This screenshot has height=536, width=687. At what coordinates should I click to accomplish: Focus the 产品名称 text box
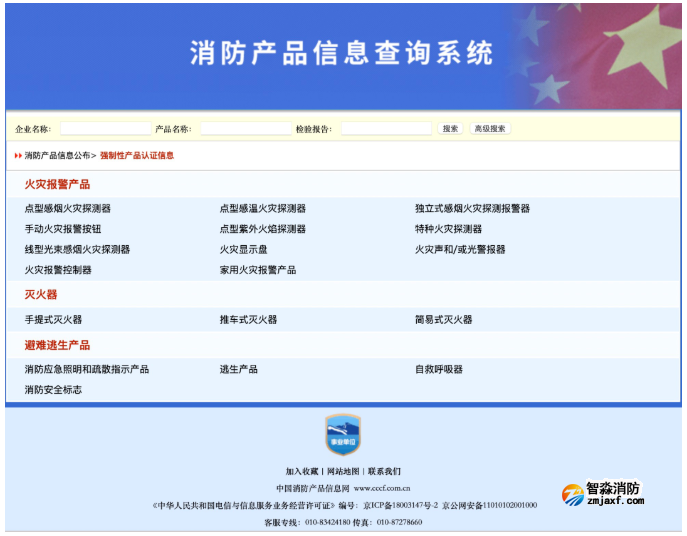tap(245, 129)
